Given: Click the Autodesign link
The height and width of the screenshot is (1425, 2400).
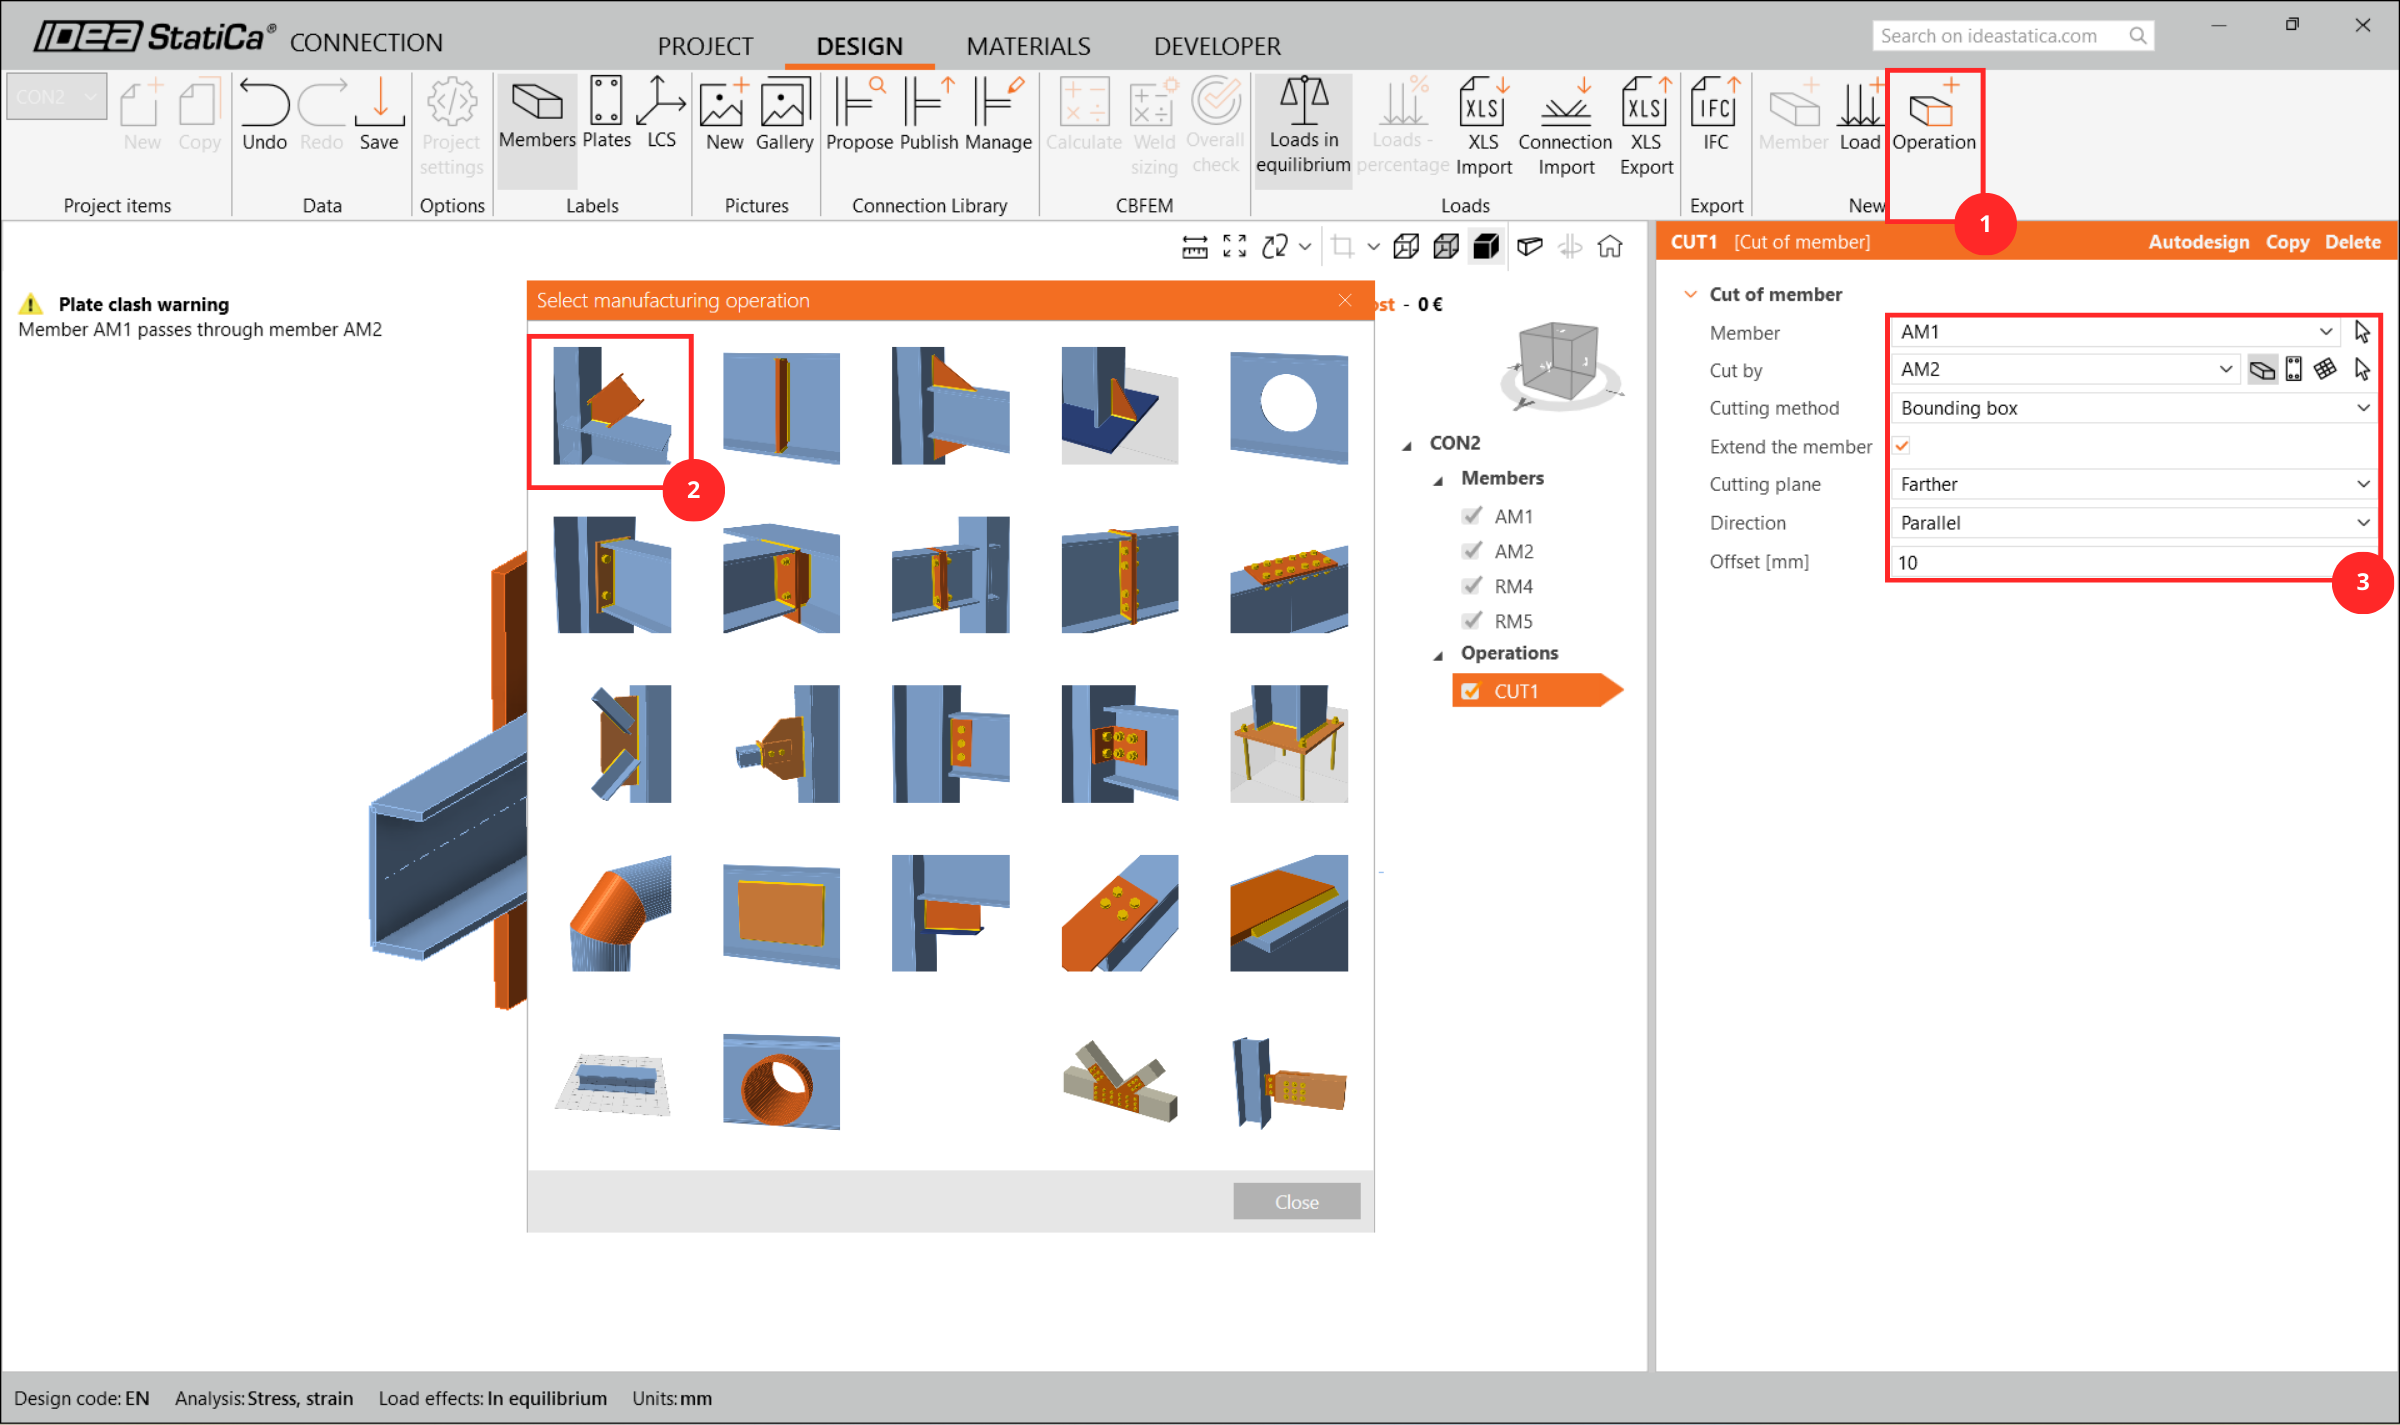Looking at the screenshot, I should click(2198, 242).
